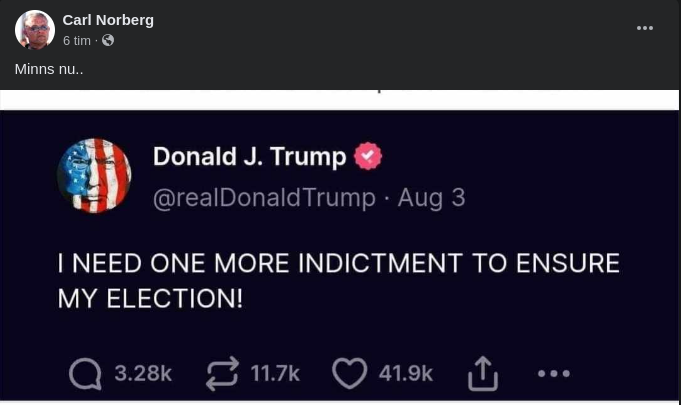Viewport: 681px width, 405px height.
Task: Click the Minns nu.. post caption
Action: click(49, 69)
